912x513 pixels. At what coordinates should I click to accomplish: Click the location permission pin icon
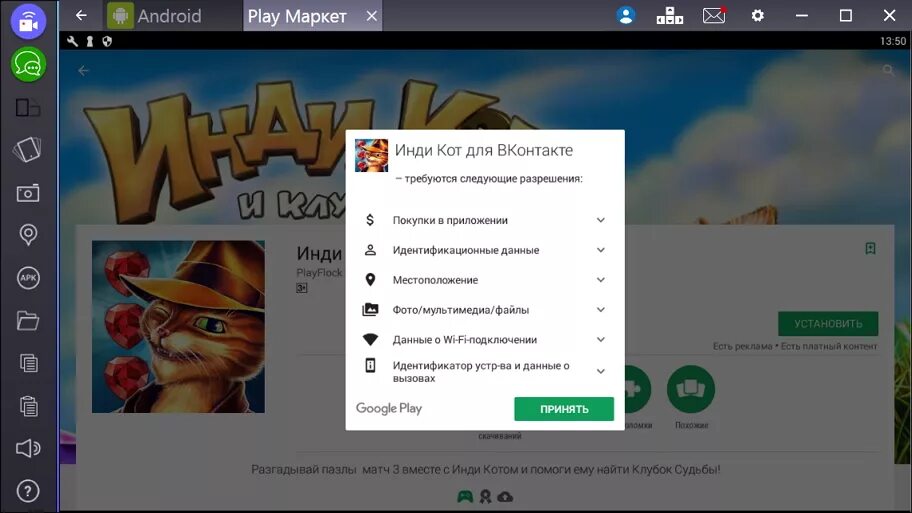click(370, 280)
